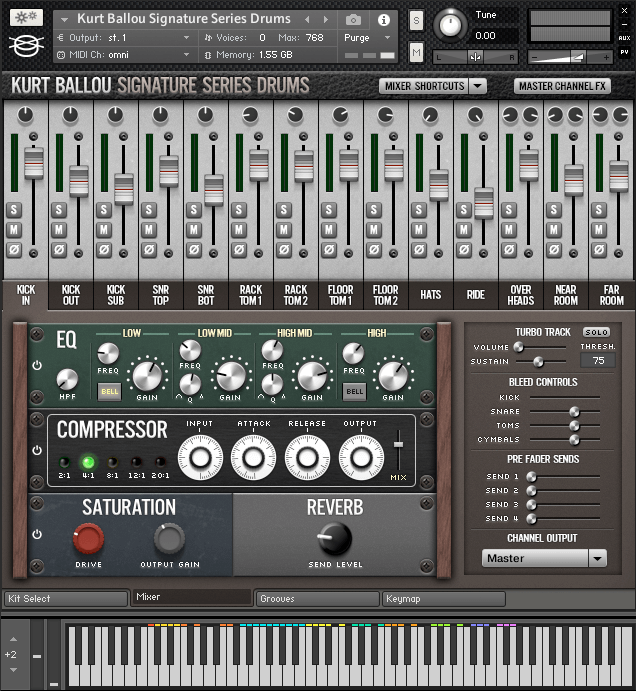Image resolution: width=636 pixels, height=691 pixels.
Task: Click the Compressor INPUT dial
Action: coord(200,457)
